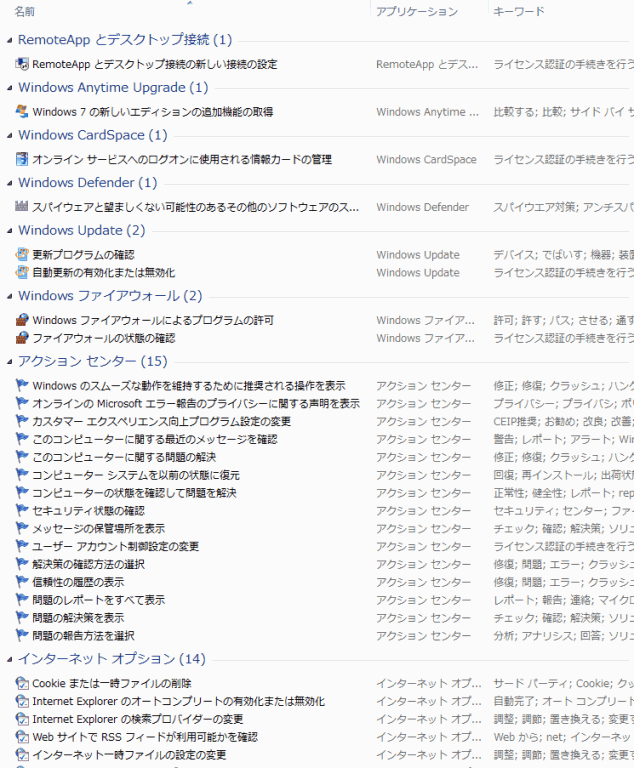The height and width of the screenshot is (768, 634).
Task: Click the icon beside RemoteApp とデスクトップ接続の新しい接続の設定
Action: tap(22, 64)
